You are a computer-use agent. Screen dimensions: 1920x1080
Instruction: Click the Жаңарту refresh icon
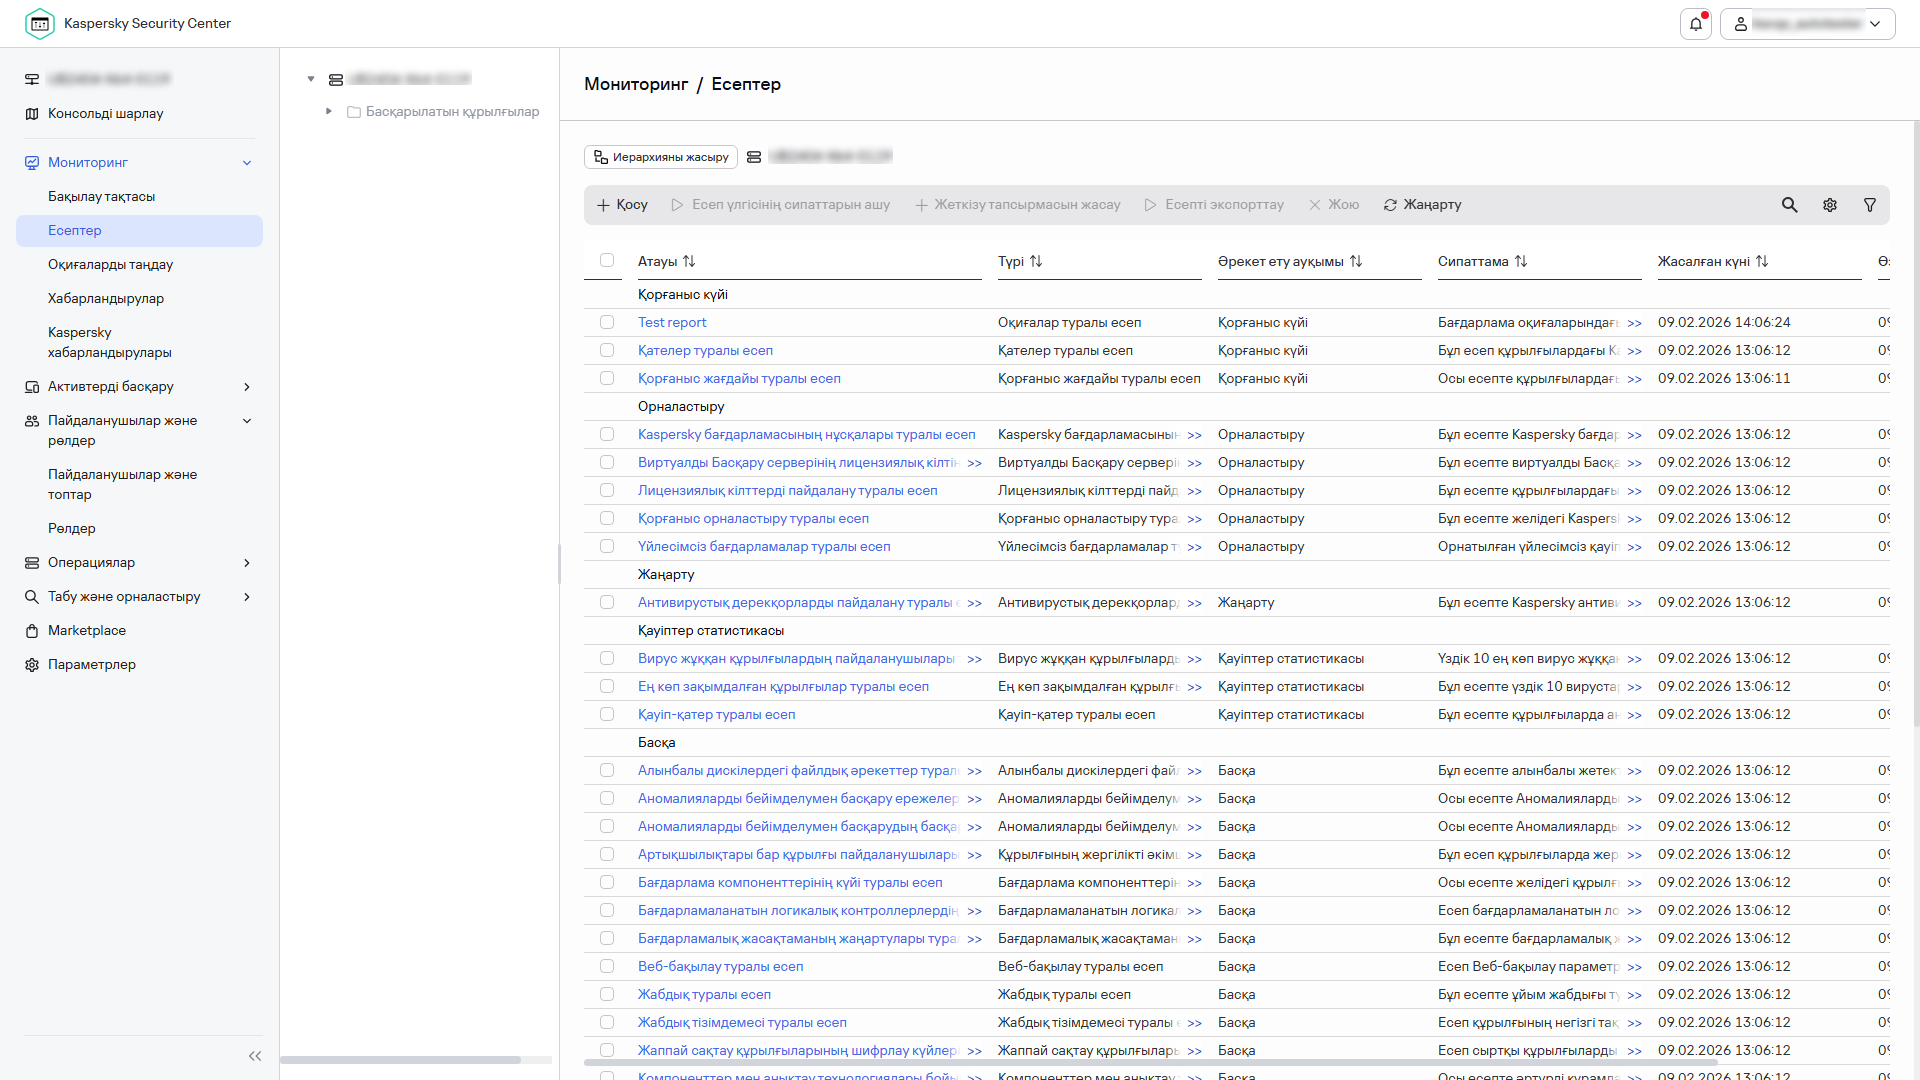click(x=1390, y=205)
